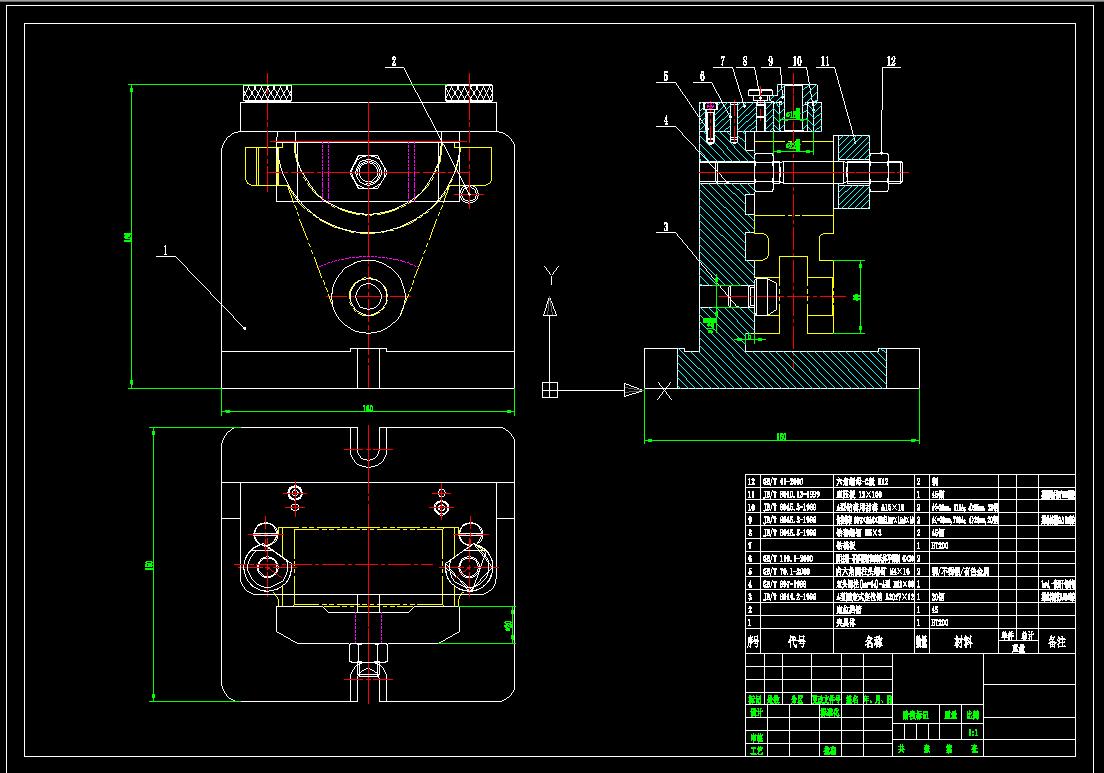Click the 批准 title block label

point(829,751)
